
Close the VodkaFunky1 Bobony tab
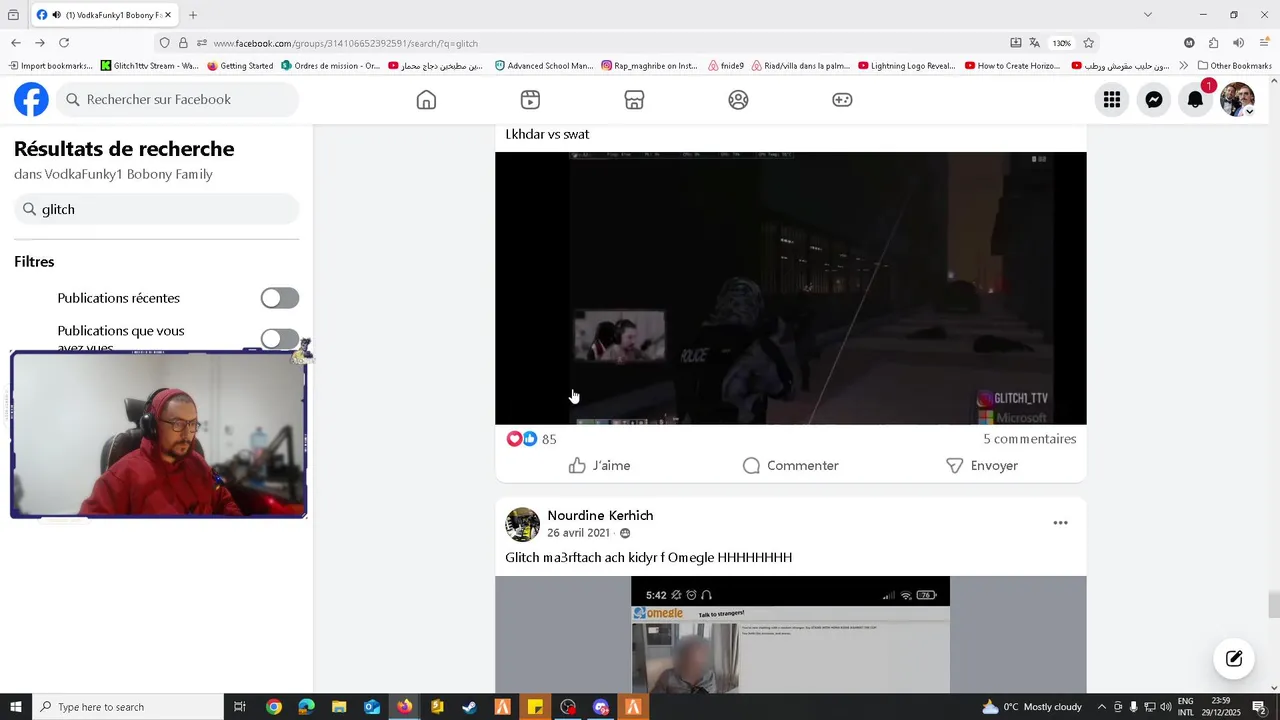(168, 15)
